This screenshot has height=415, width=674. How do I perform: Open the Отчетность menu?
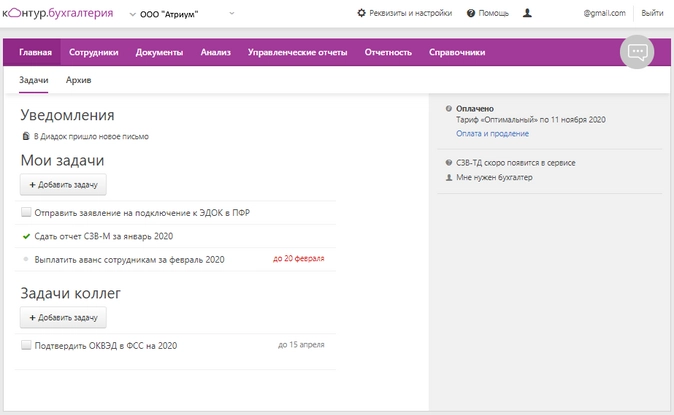pyautogui.click(x=388, y=52)
